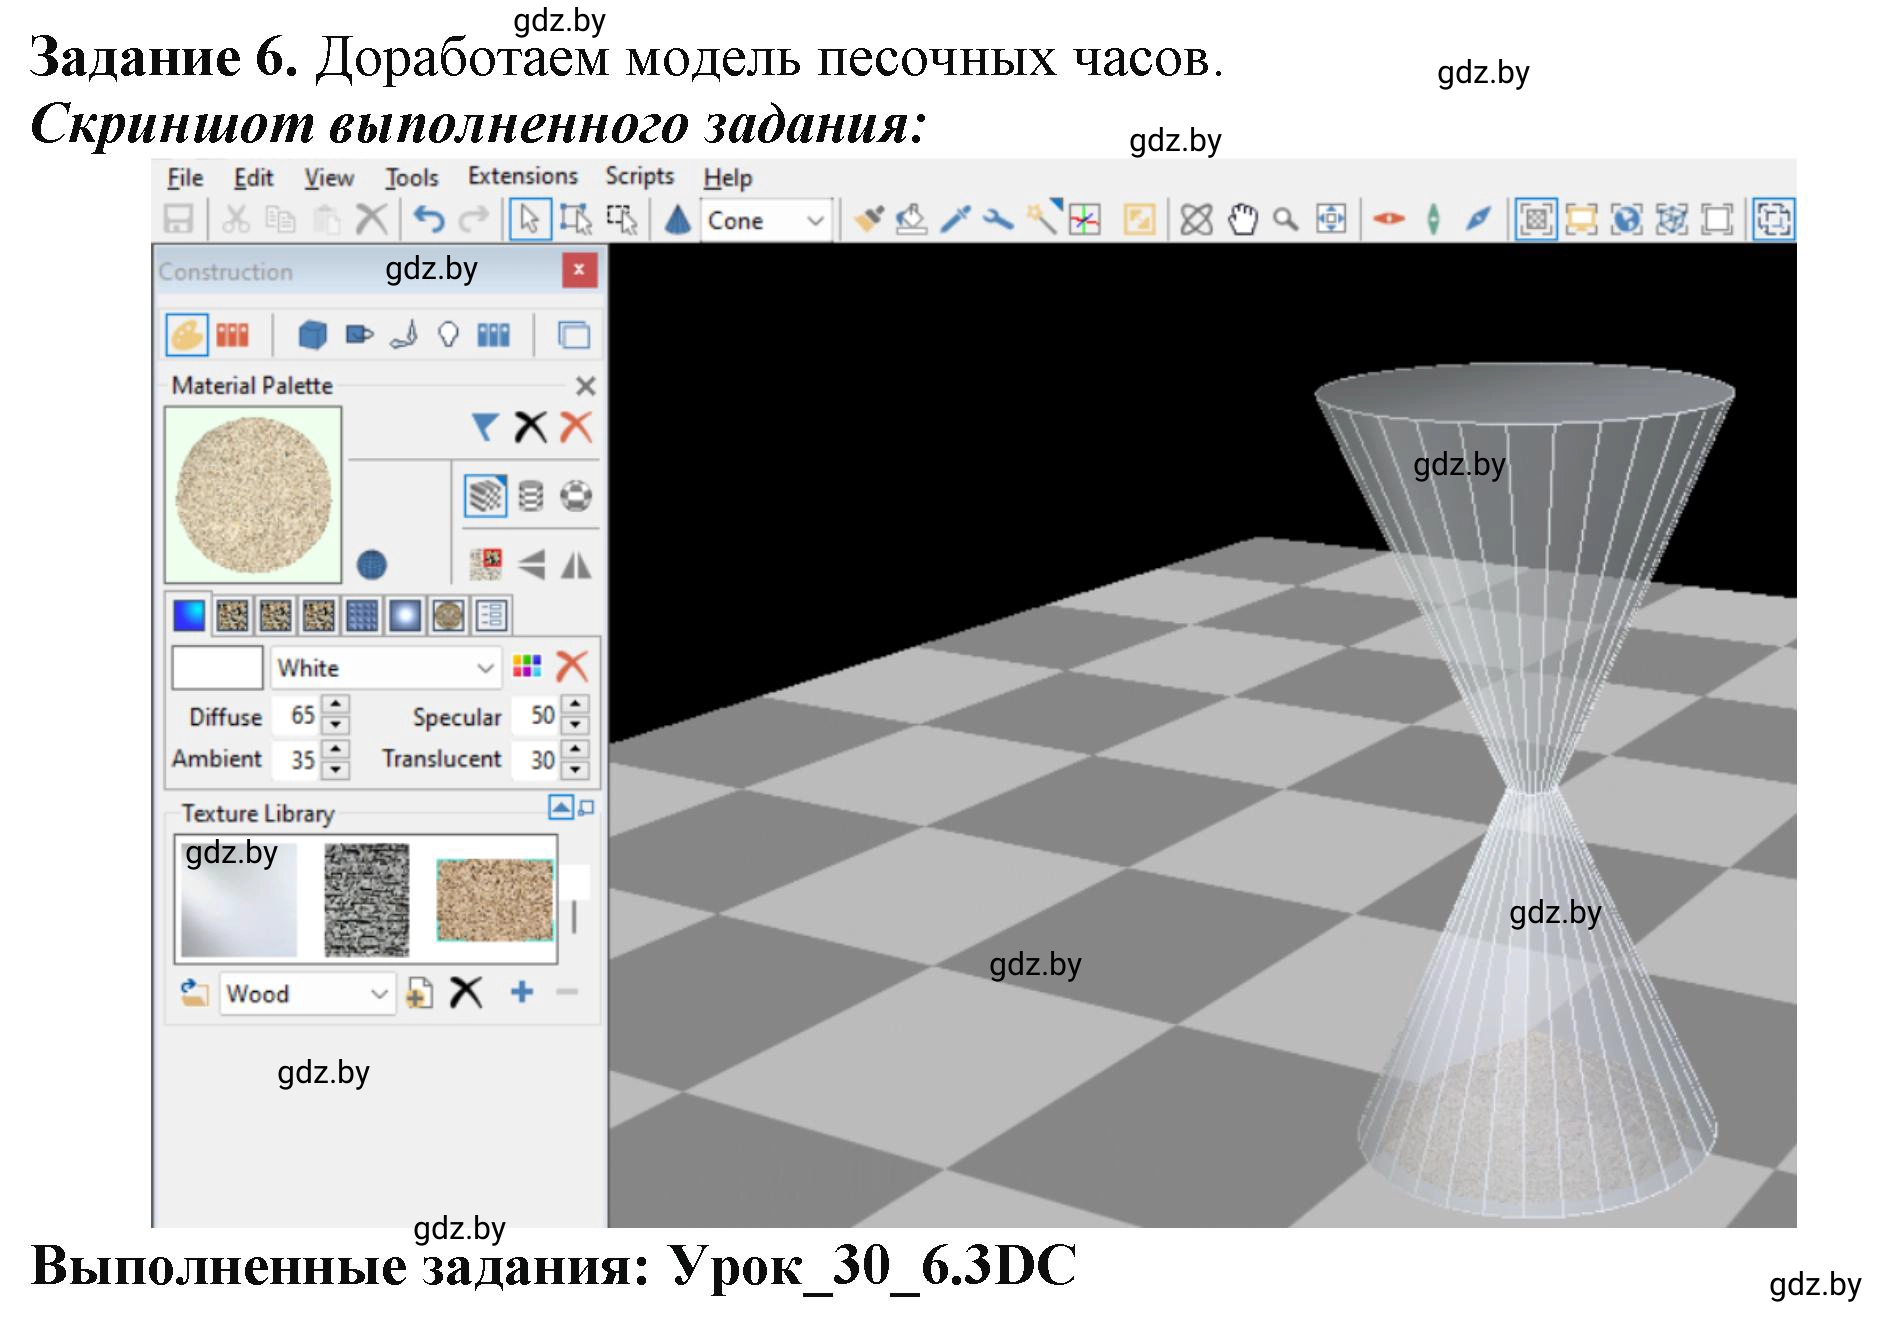This screenshot has height=1339, width=1897.
Task: Select the paint brush tool
Action: (868, 219)
